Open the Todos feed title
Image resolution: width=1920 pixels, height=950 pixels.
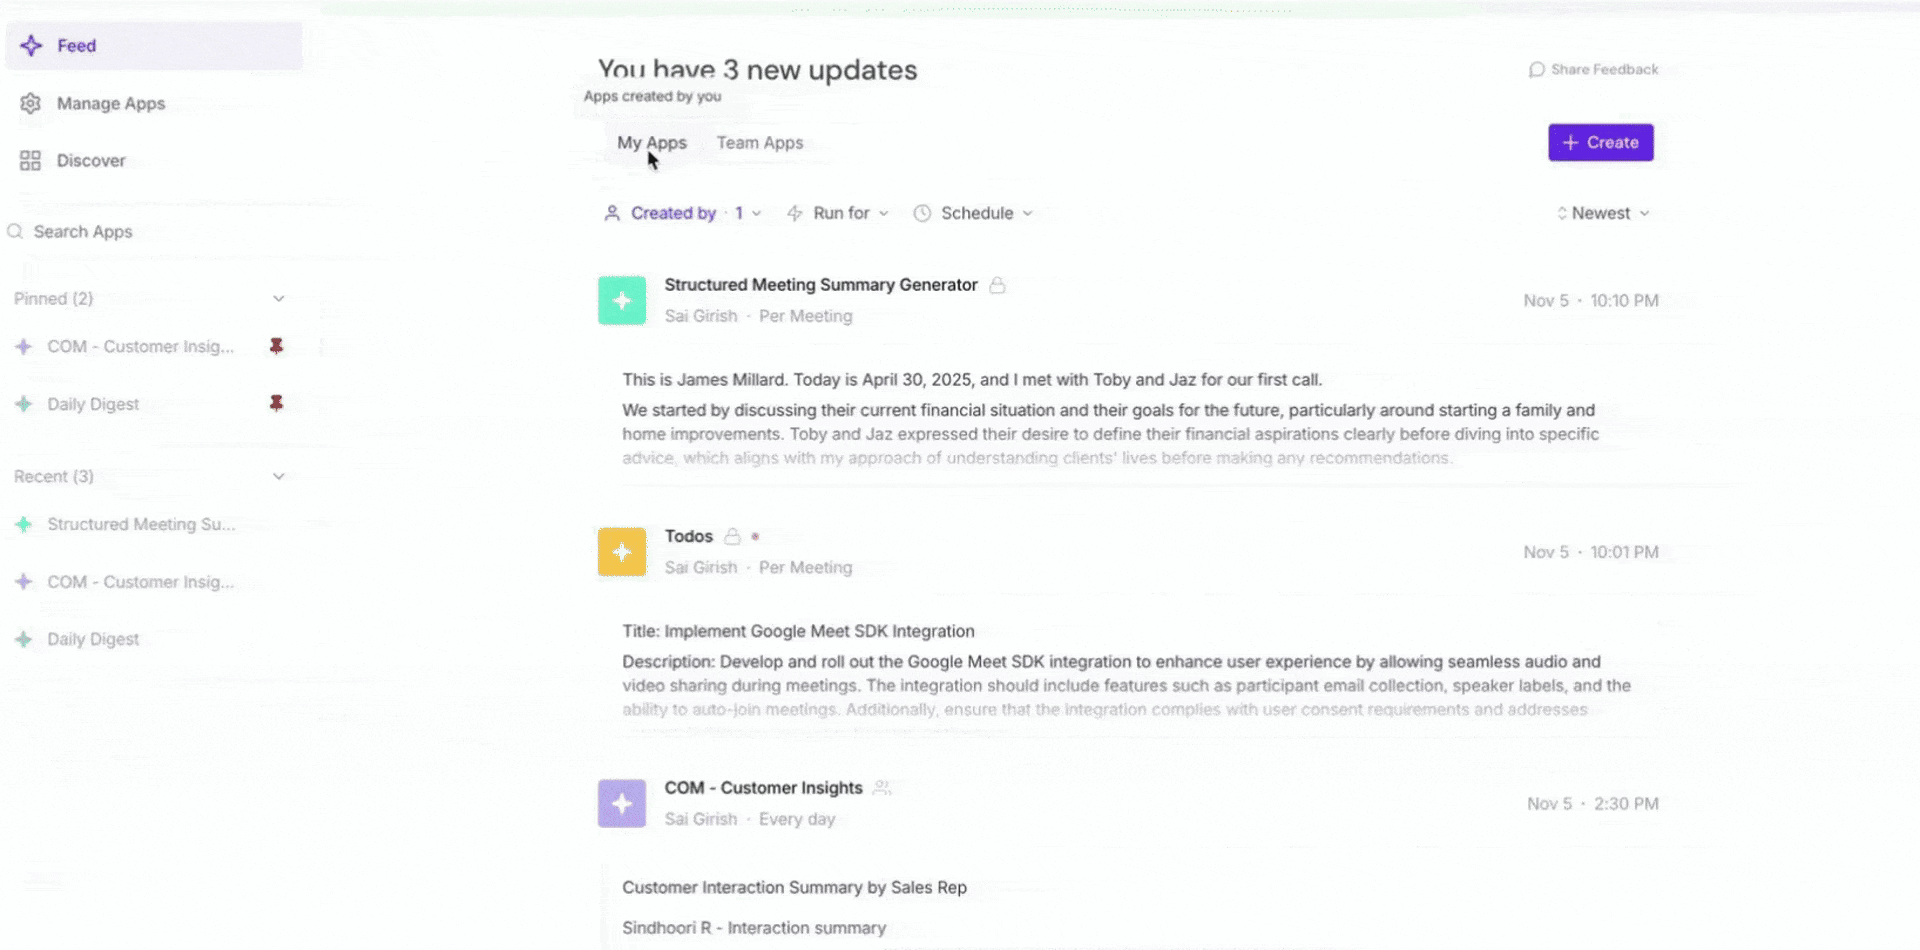(689, 537)
